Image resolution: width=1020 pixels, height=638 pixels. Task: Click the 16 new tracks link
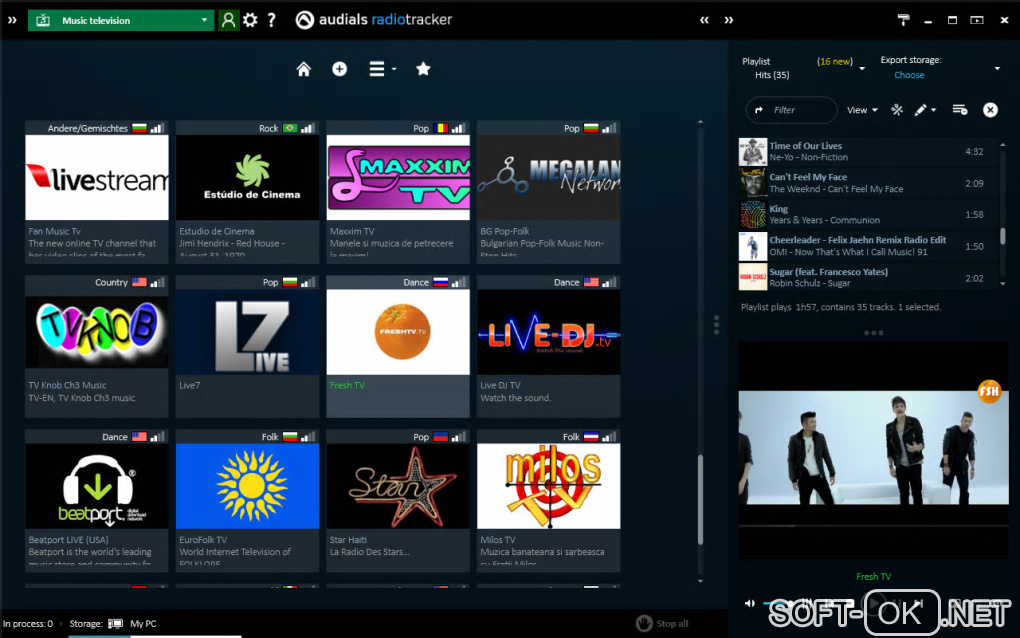pos(835,61)
